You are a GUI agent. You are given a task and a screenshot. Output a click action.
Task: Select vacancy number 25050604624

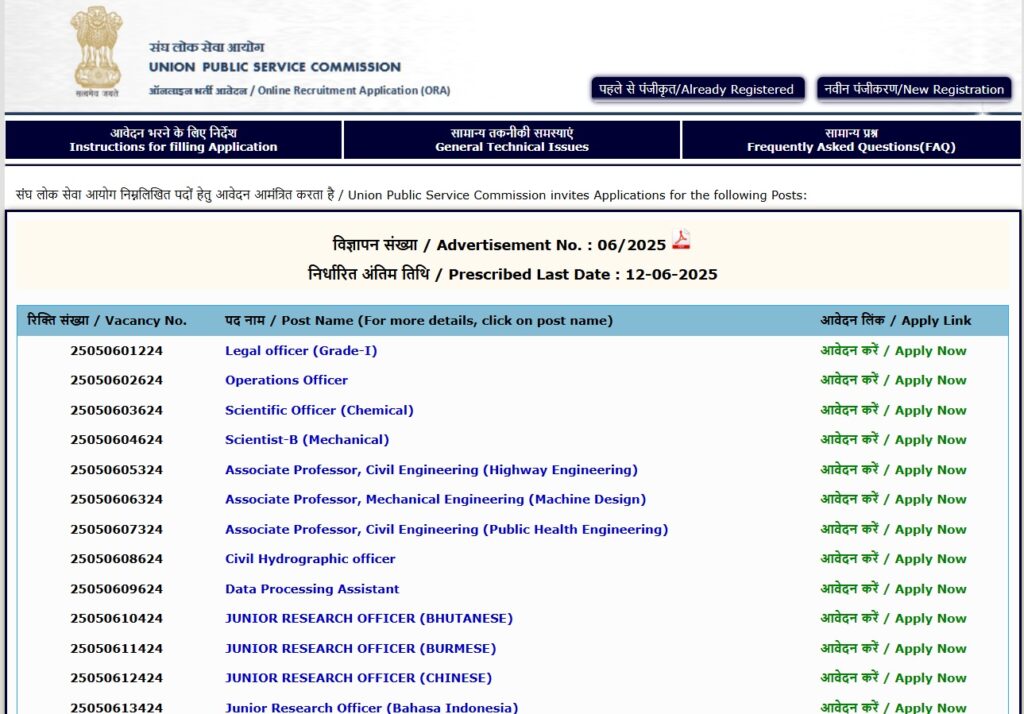pyautogui.click(x=116, y=440)
